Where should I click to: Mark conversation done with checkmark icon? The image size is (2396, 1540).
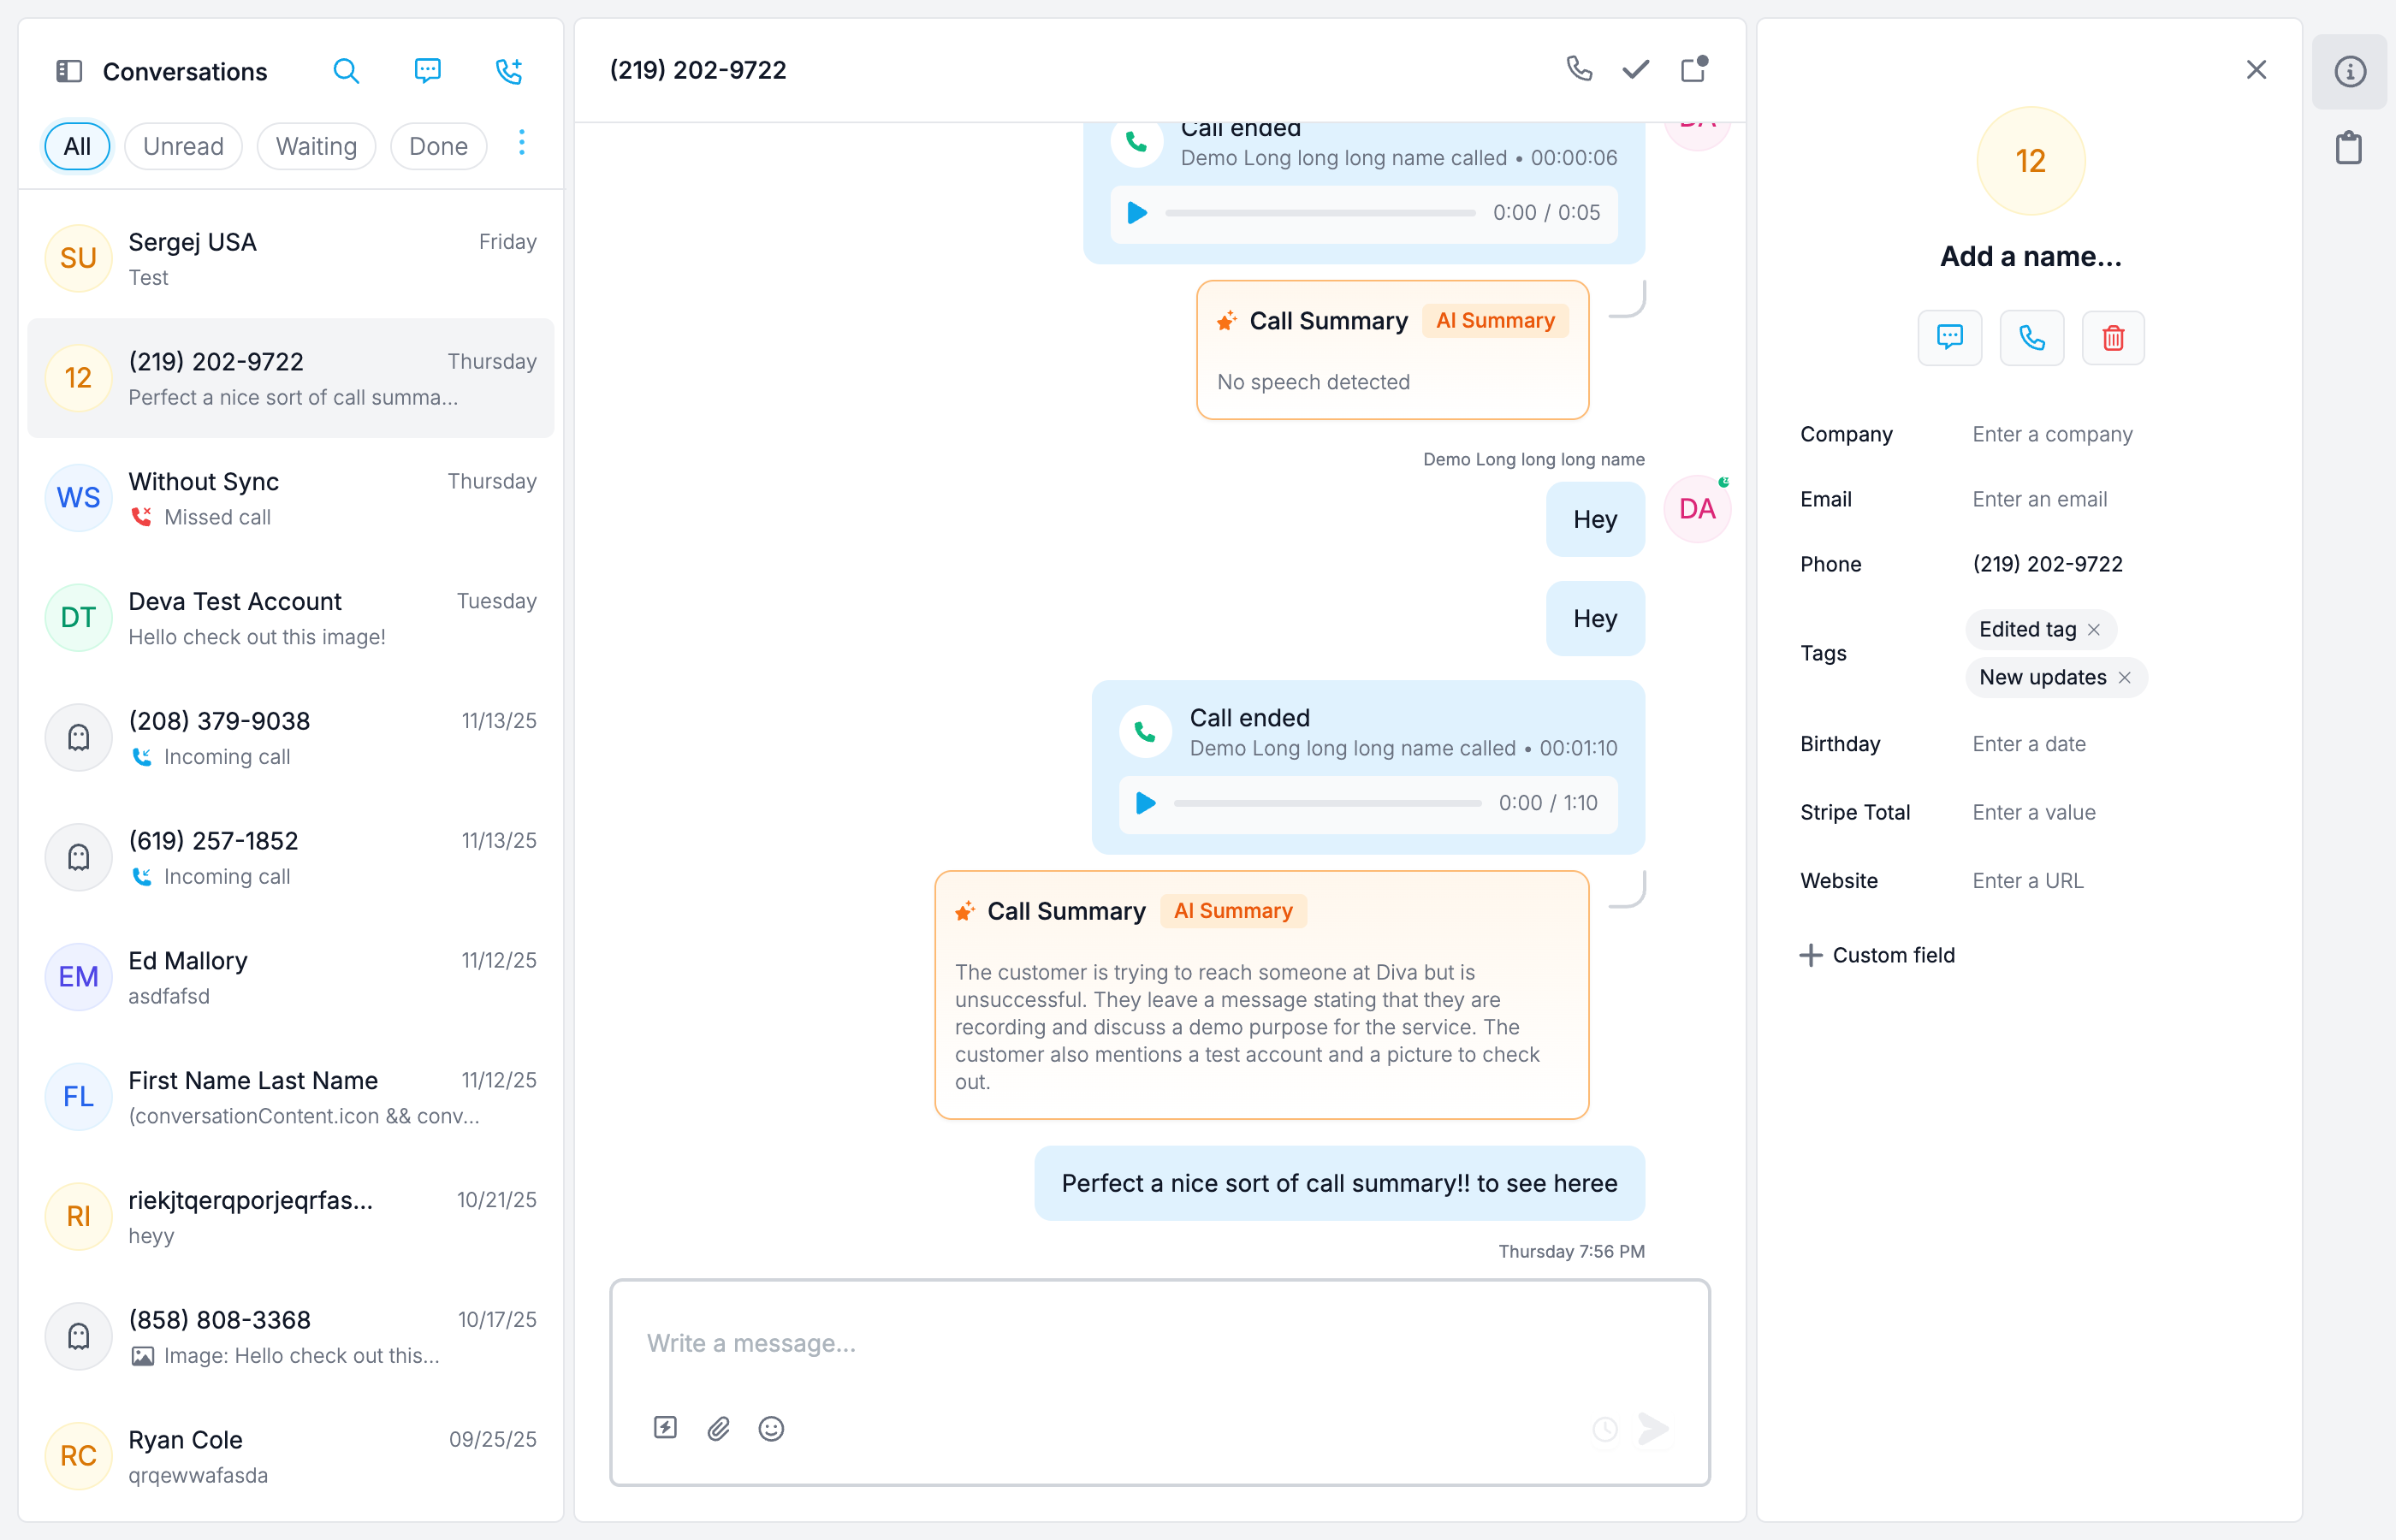click(x=1636, y=69)
